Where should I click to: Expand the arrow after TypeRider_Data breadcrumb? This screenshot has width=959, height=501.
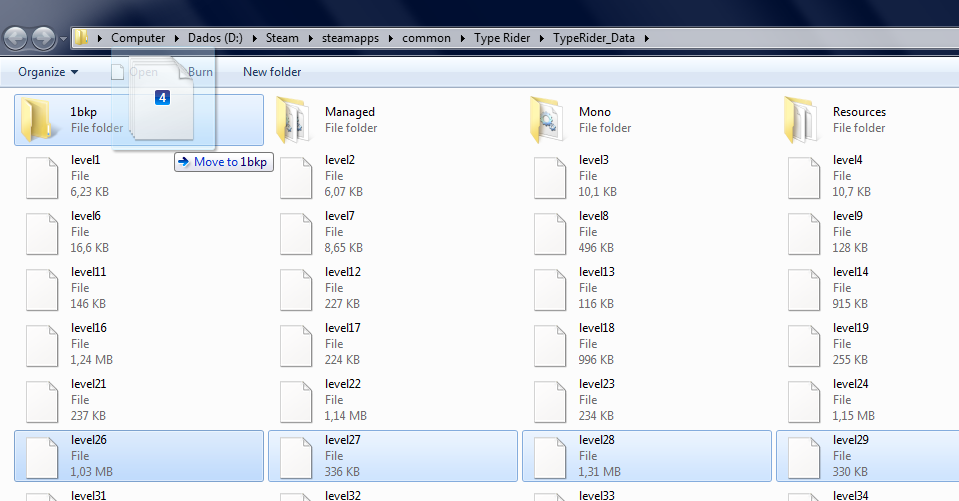point(646,39)
